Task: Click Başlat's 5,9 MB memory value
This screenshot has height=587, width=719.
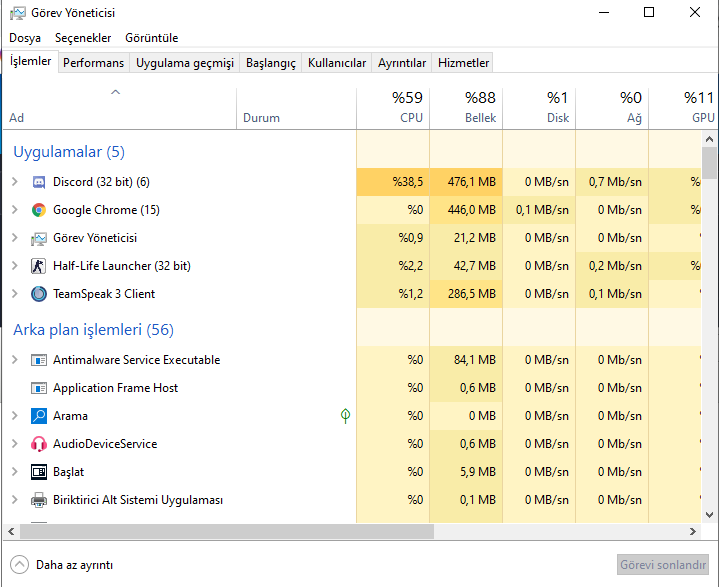Action: coord(478,472)
